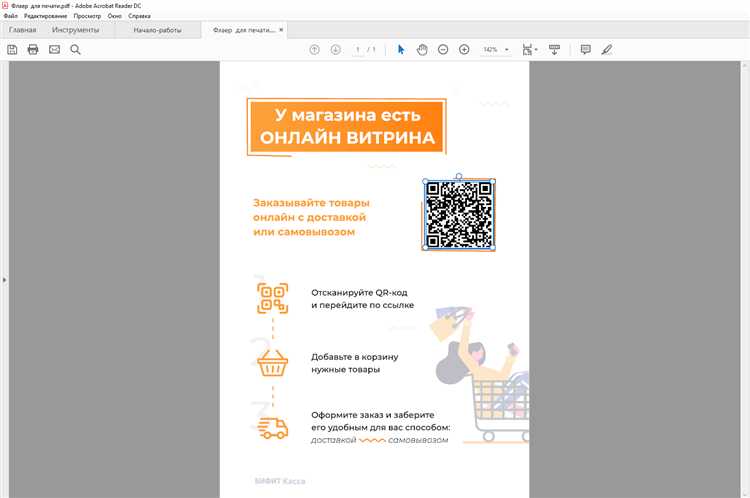Screen dimensions: 750x498
Task: Click the Save file icon
Action: click(x=12, y=49)
